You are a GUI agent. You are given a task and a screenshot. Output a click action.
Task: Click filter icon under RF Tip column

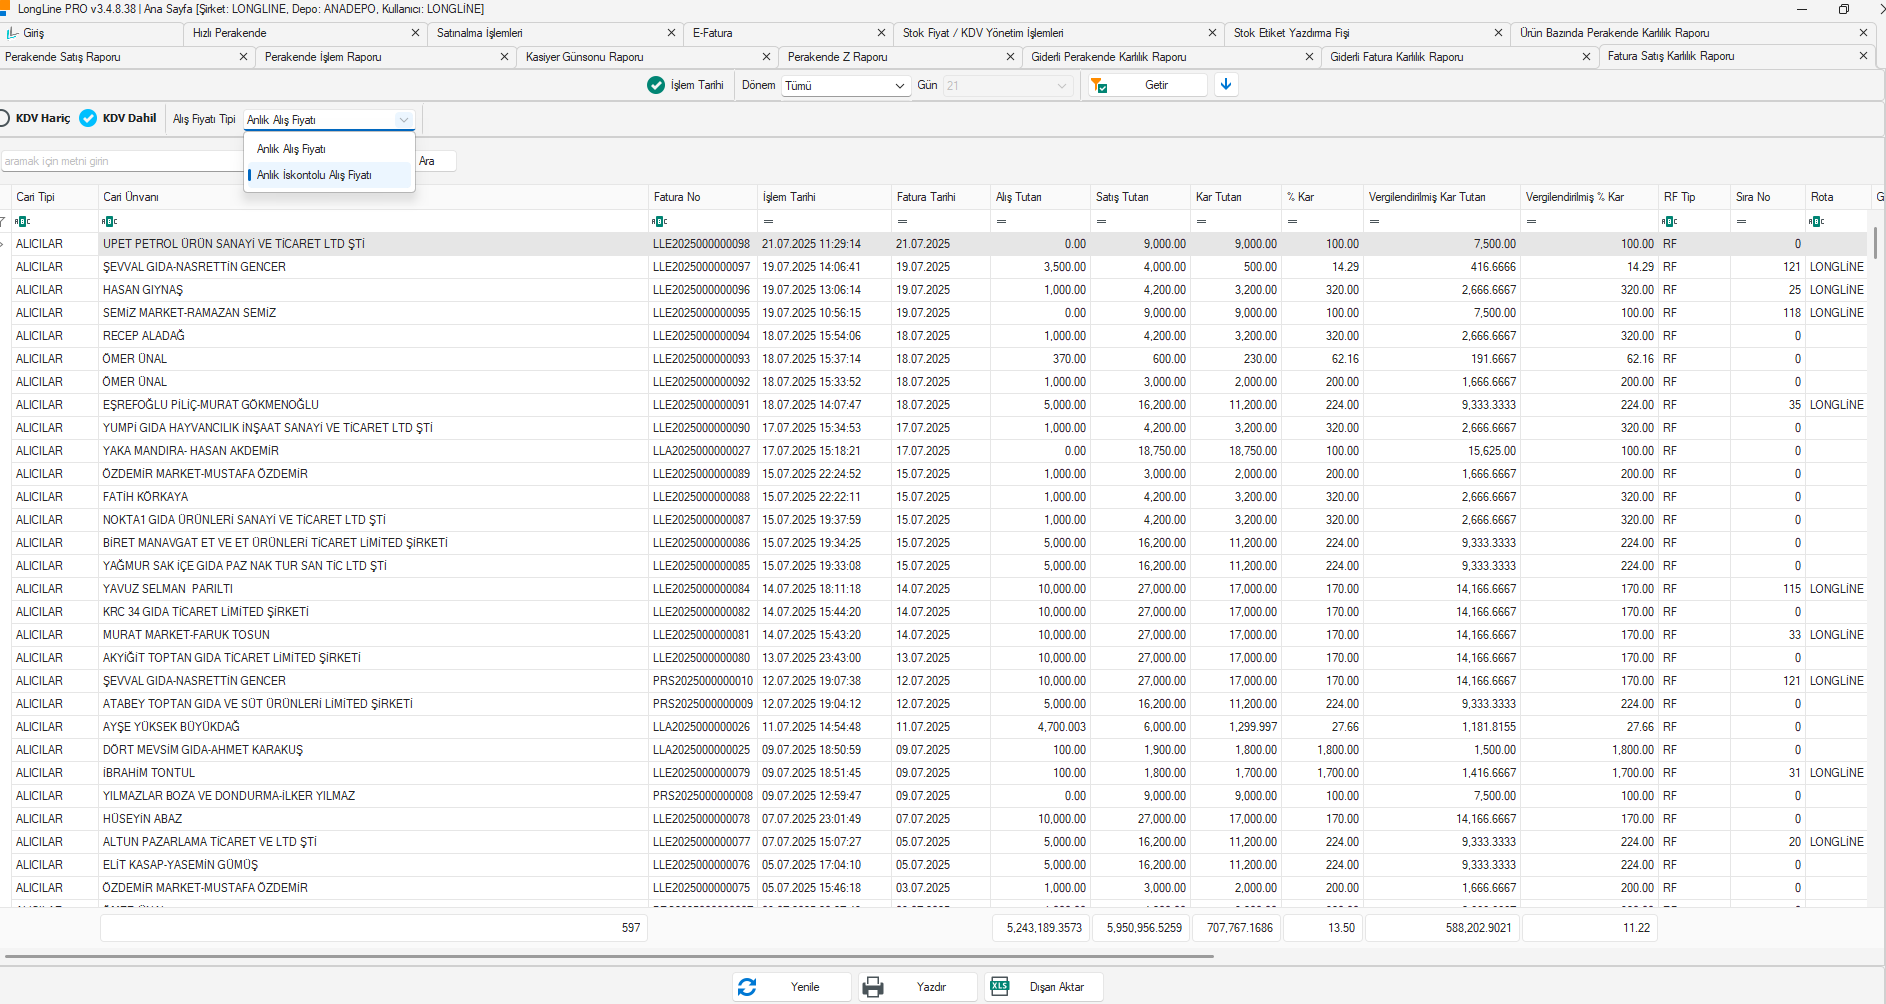(1669, 221)
